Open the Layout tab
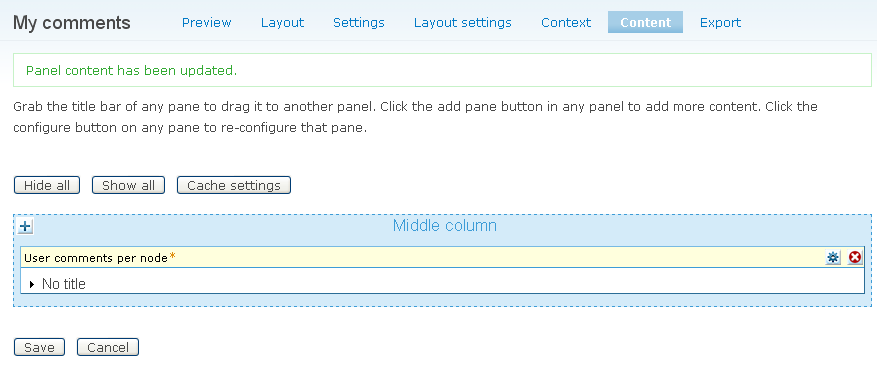Screen dimensions: 877x365 (282, 22)
